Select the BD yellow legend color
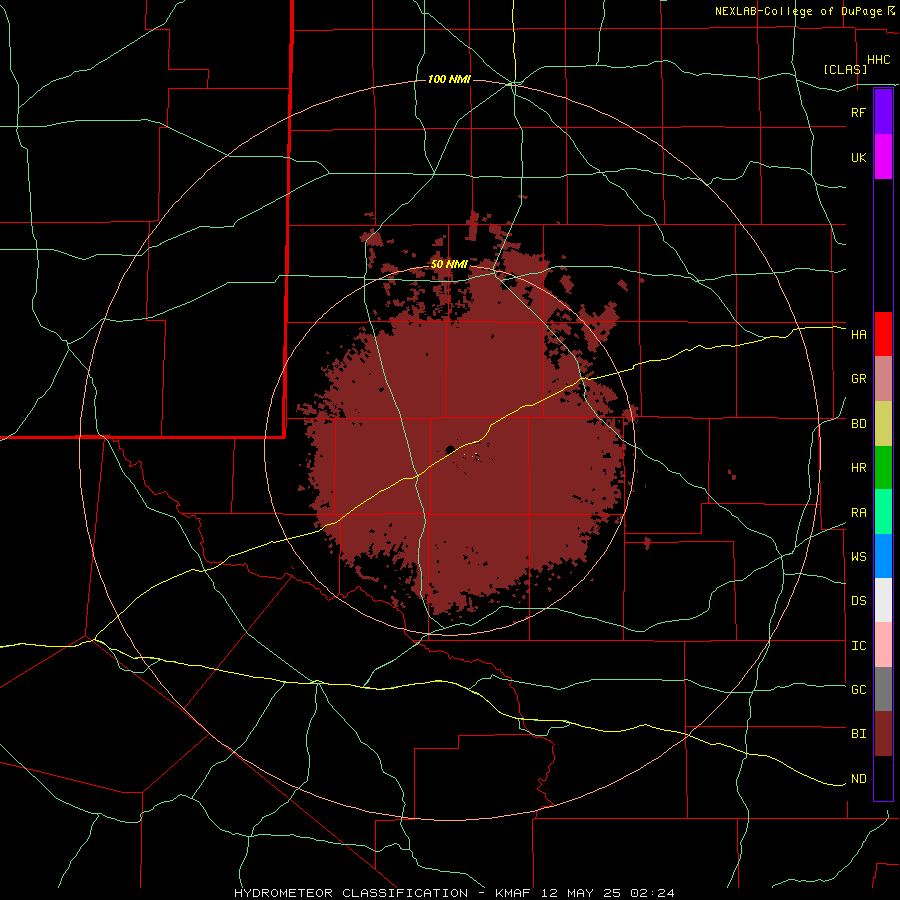900x900 pixels. click(x=883, y=423)
